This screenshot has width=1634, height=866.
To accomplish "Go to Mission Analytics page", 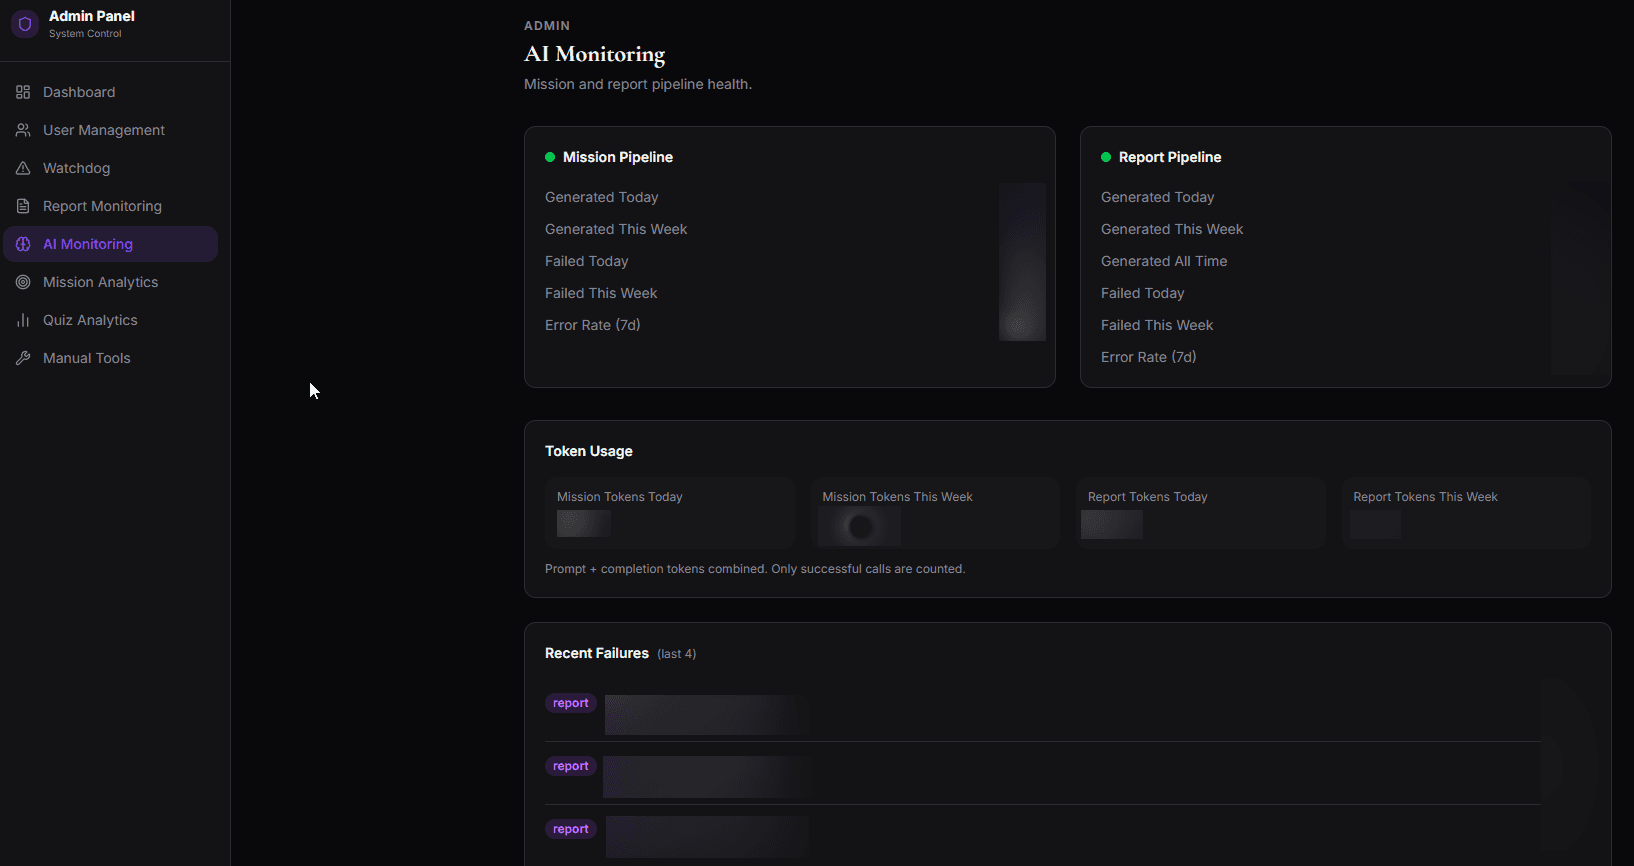I will point(111,282).
